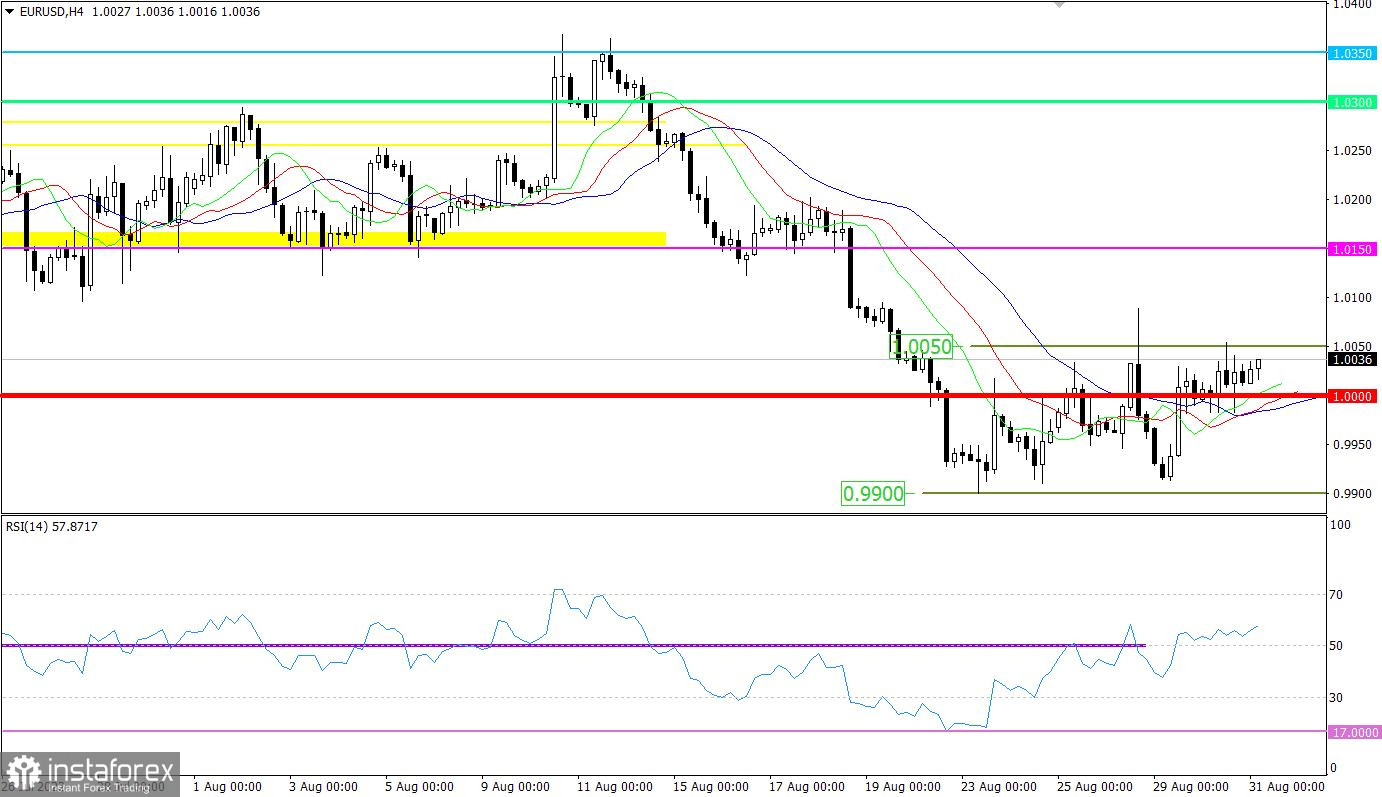This screenshot has height=797, width=1382.
Task: Click the 3 Aug 00:00 date label
Action: pos(322,787)
